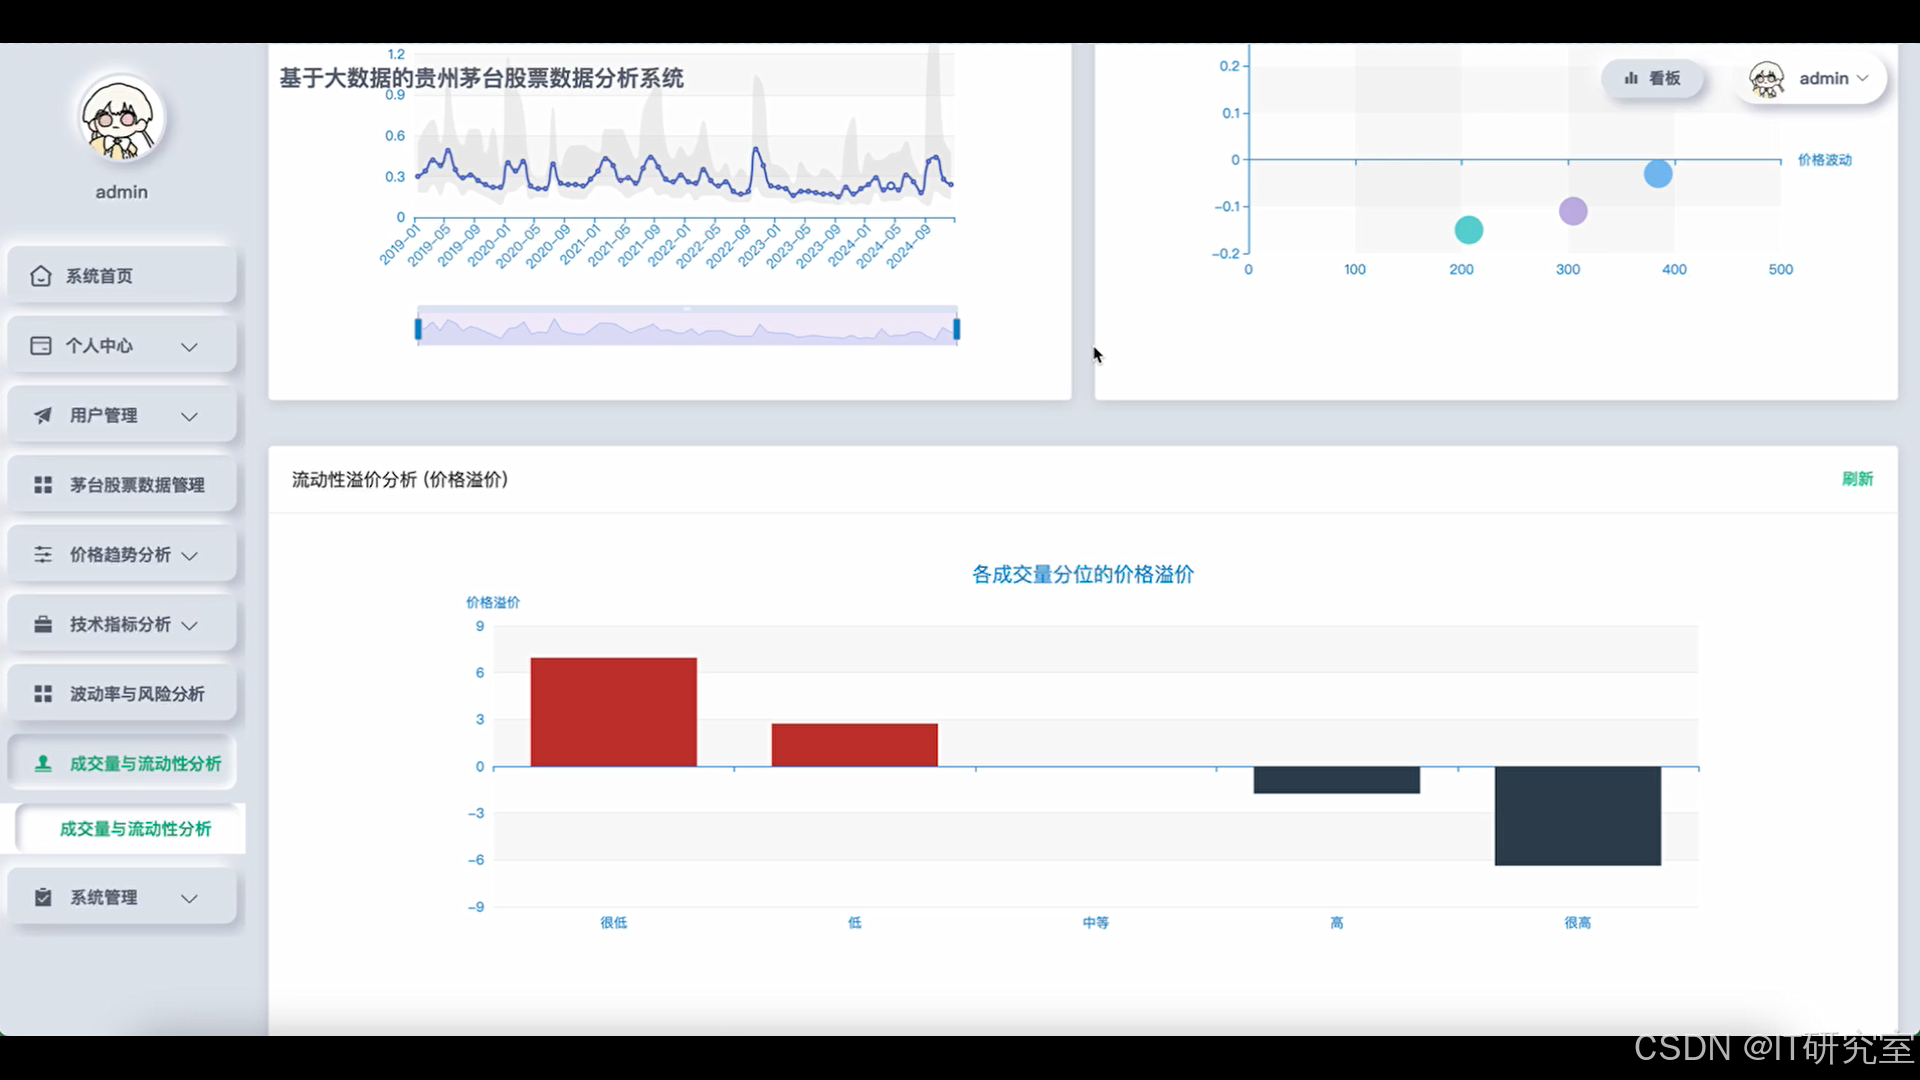Click the 高 dark bar

(1337, 780)
